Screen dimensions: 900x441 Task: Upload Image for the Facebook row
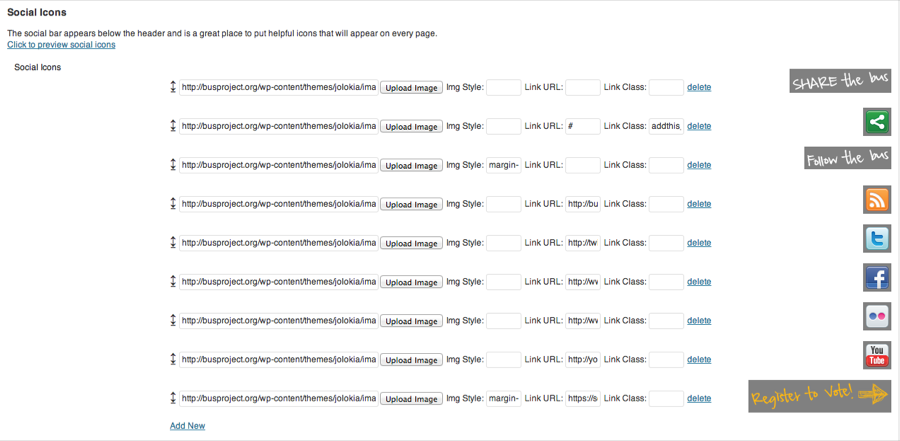[412, 283]
